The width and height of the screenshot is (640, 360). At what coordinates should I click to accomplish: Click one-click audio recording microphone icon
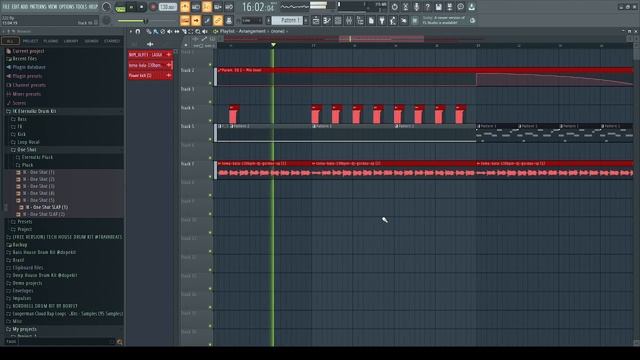pos(416,7)
